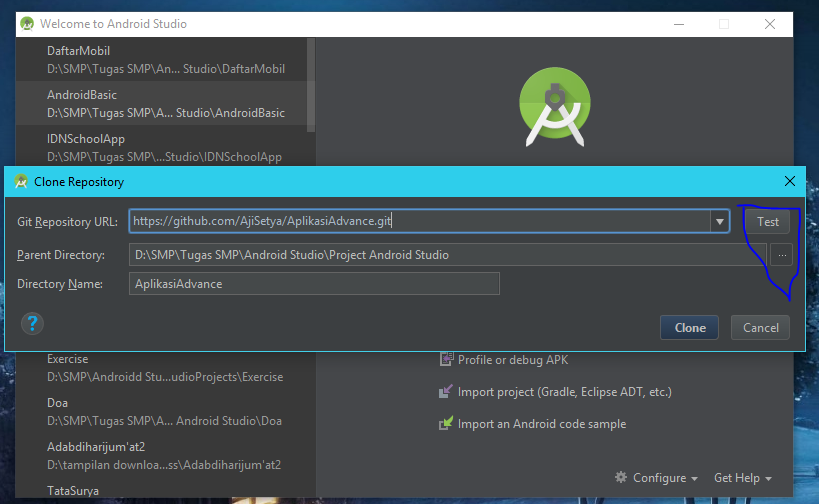Viewport: 819px width, 504px height.
Task: Close the Welcome to Android Studio window
Action: tap(769, 24)
